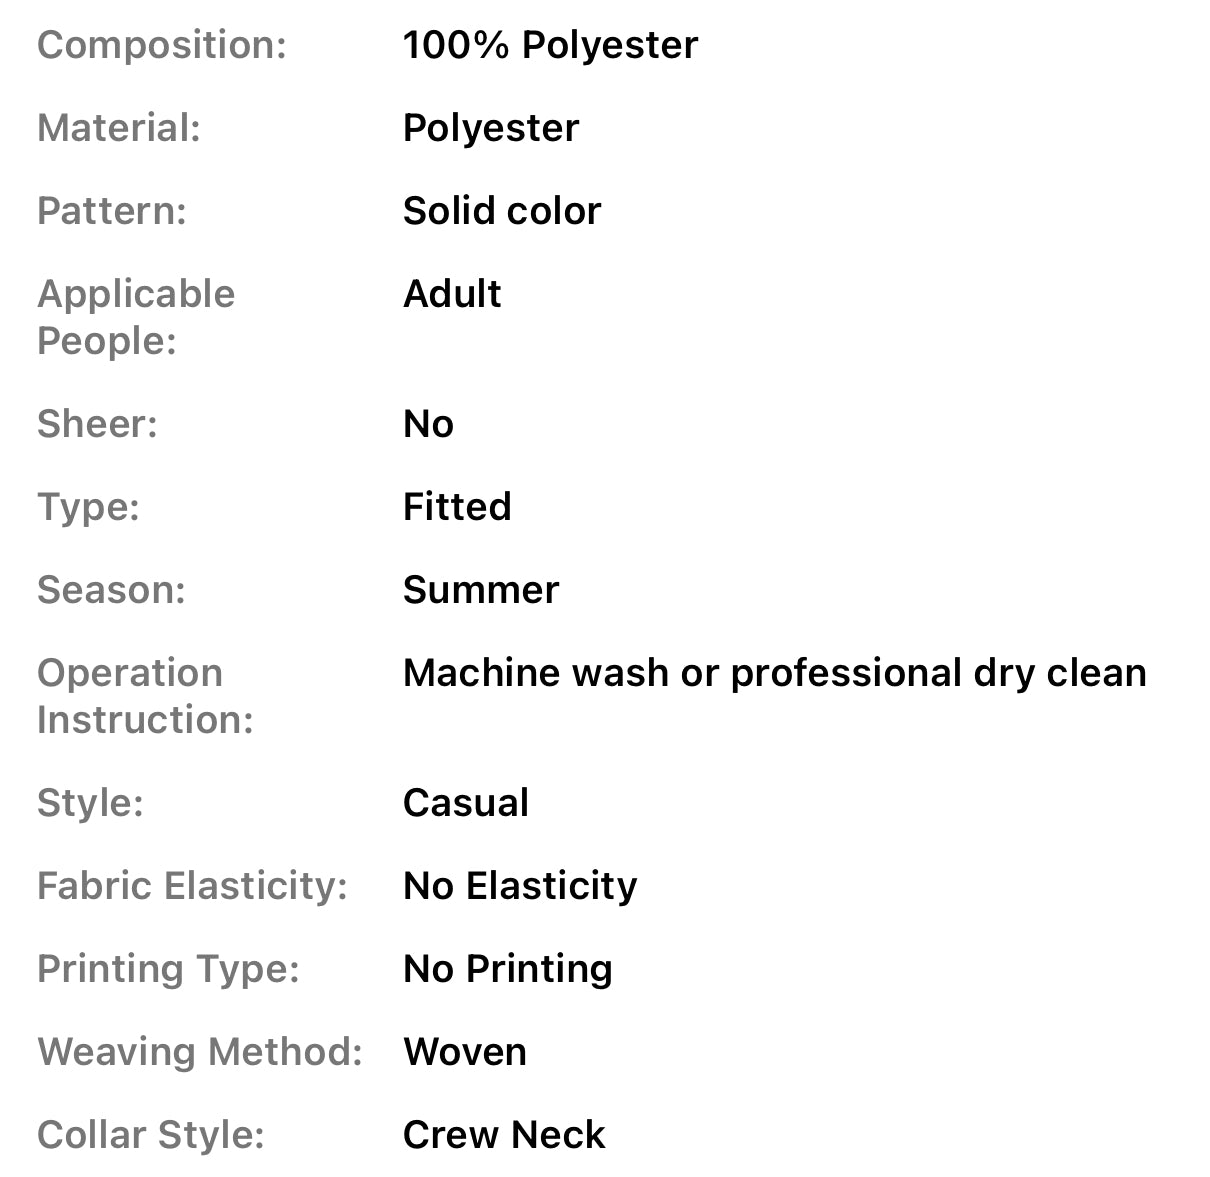Select the "Applicable People:" label

pyautogui.click(x=136, y=317)
